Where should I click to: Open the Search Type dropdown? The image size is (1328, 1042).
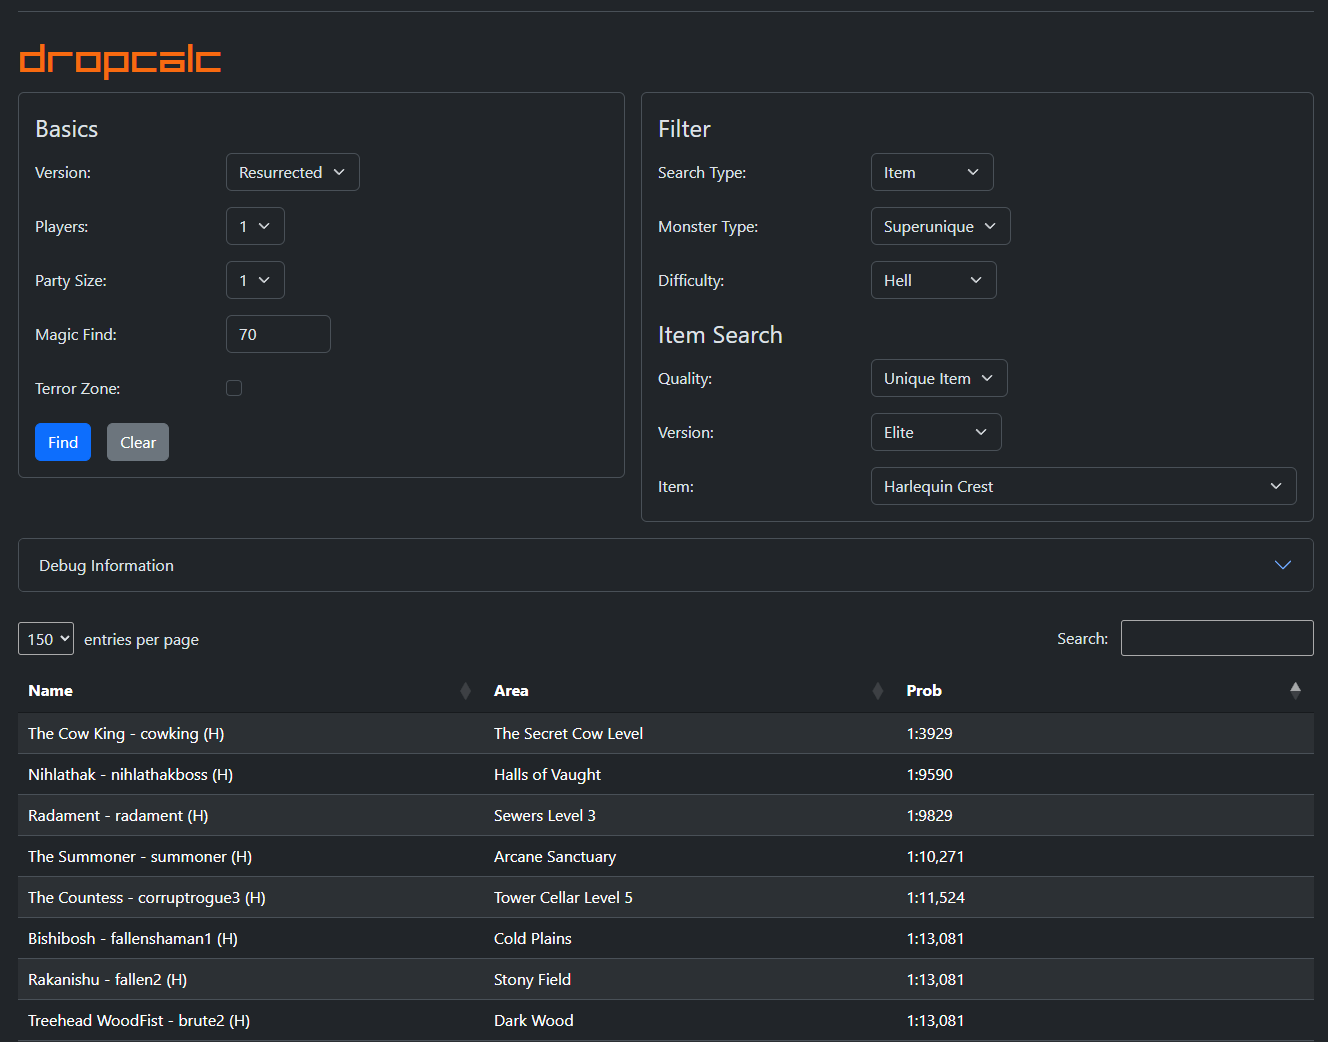tap(931, 172)
